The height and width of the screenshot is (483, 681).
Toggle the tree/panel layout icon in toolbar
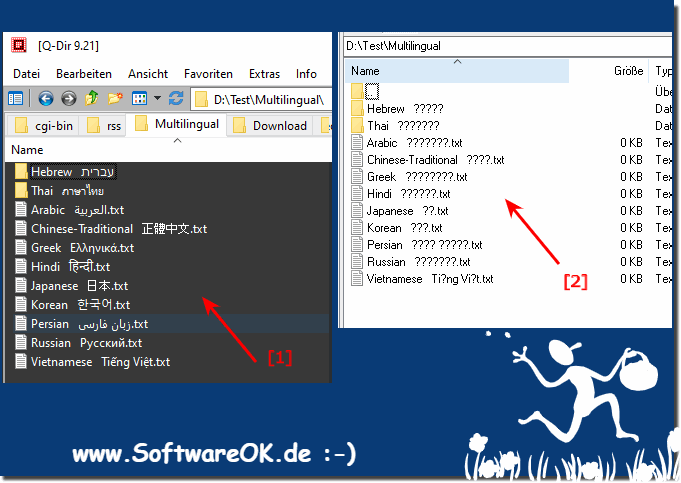click(16, 99)
